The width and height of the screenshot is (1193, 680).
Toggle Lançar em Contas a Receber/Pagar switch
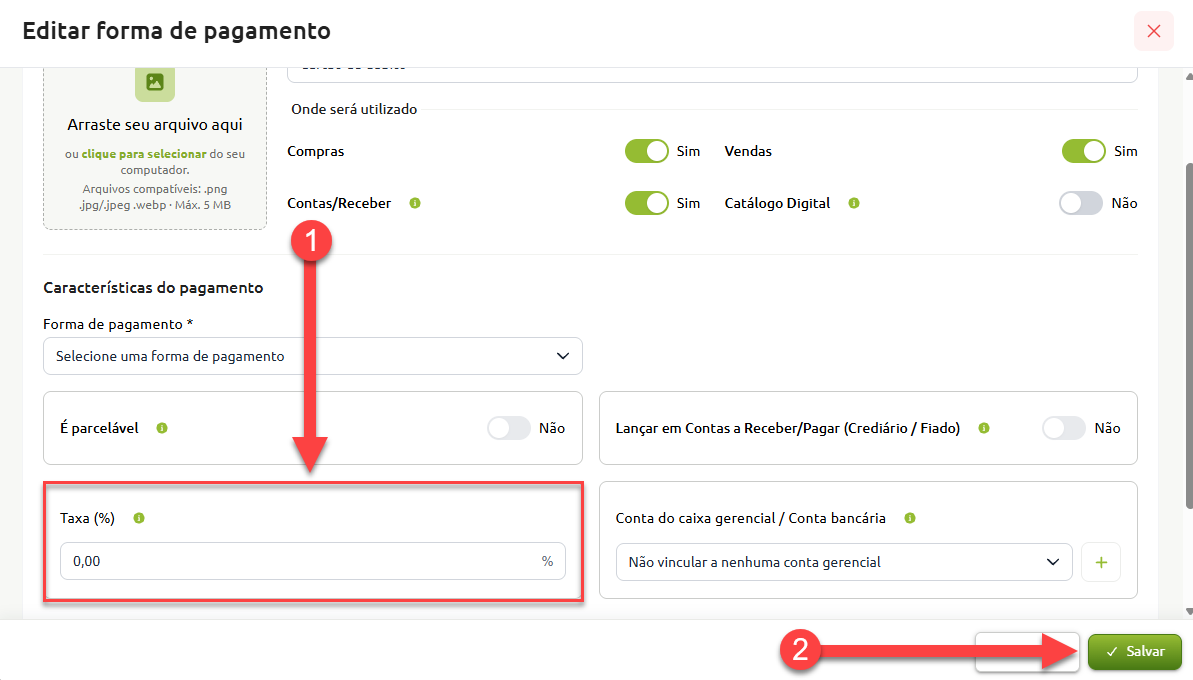click(1064, 428)
